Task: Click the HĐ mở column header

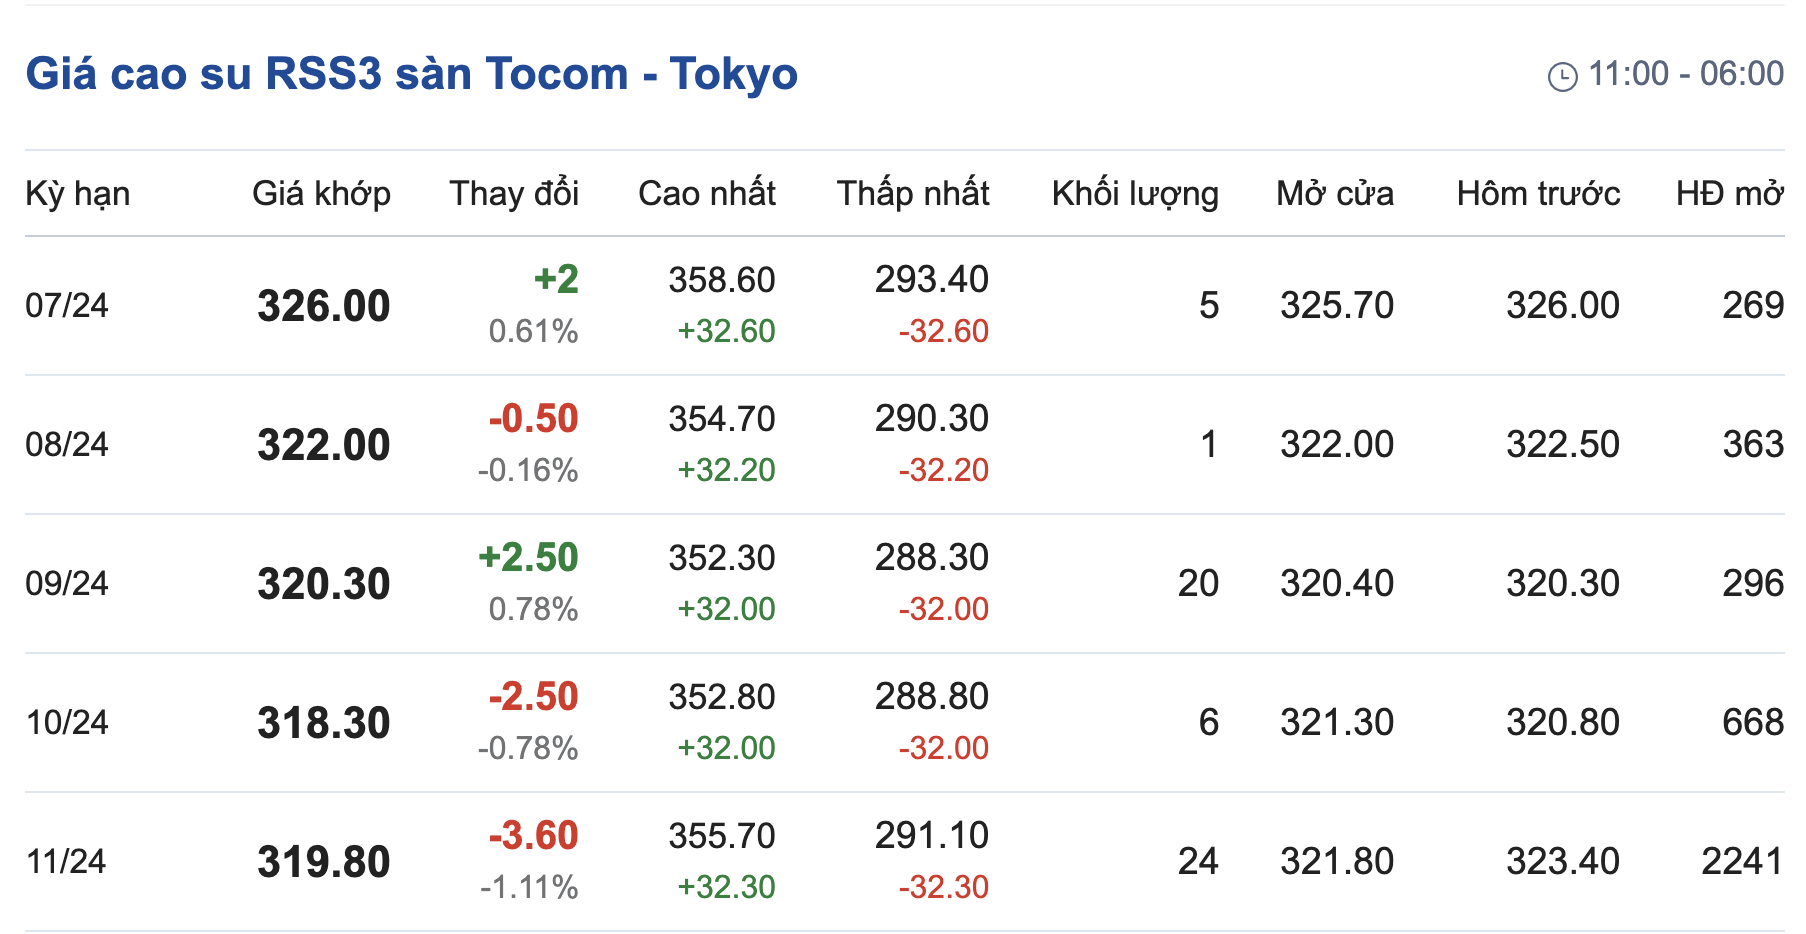Action: click(x=1730, y=193)
